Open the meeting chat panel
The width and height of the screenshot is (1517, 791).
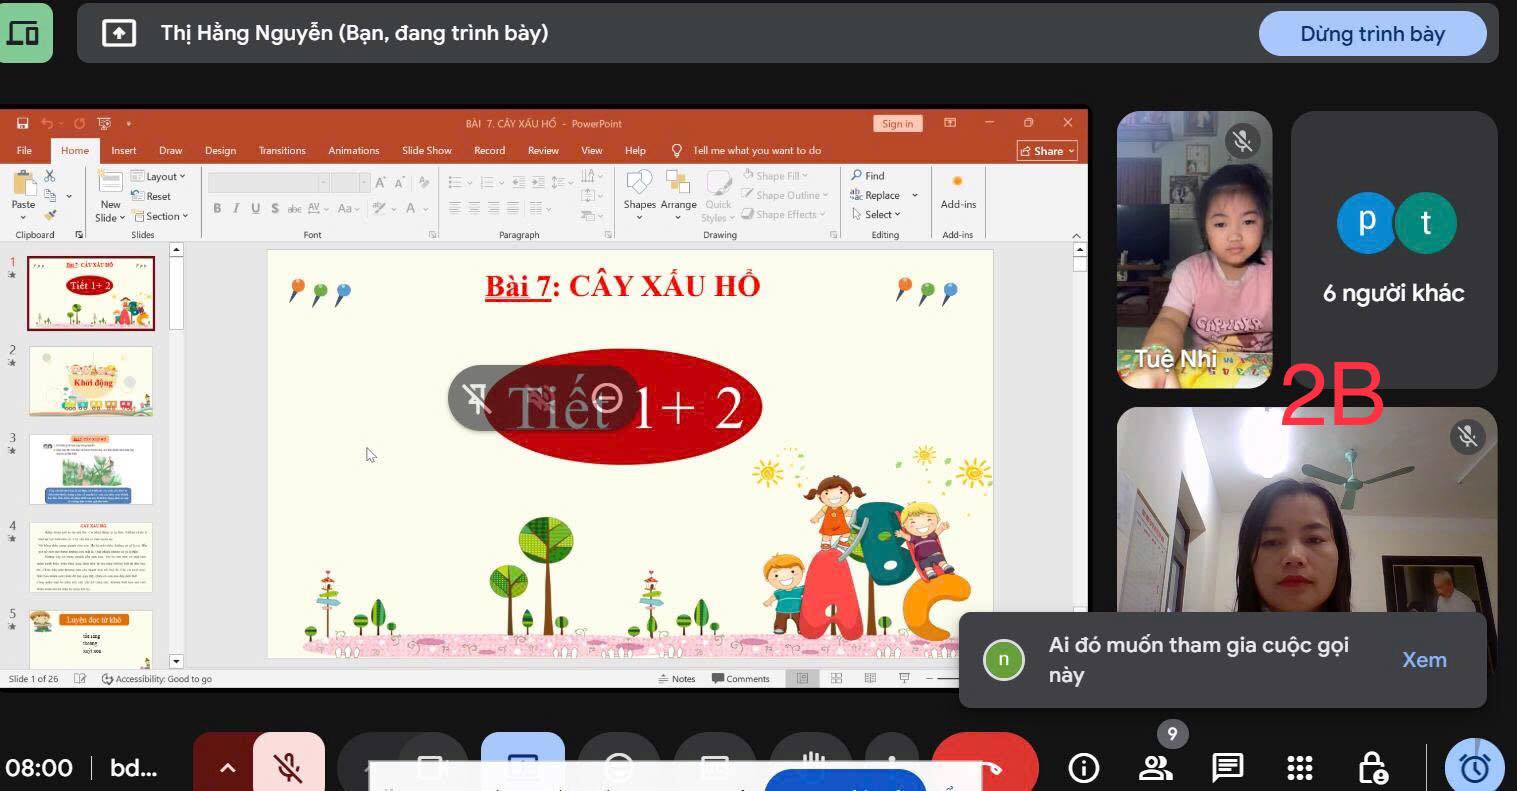(x=1227, y=767)
